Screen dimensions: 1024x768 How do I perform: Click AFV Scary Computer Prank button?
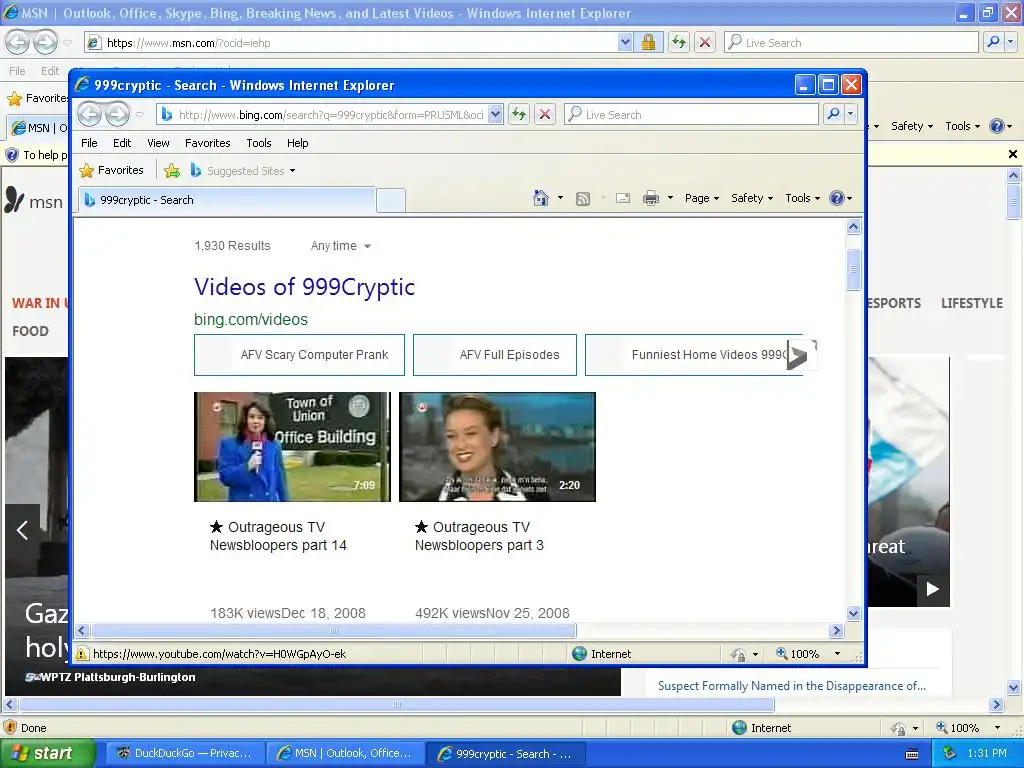(299, 355)
